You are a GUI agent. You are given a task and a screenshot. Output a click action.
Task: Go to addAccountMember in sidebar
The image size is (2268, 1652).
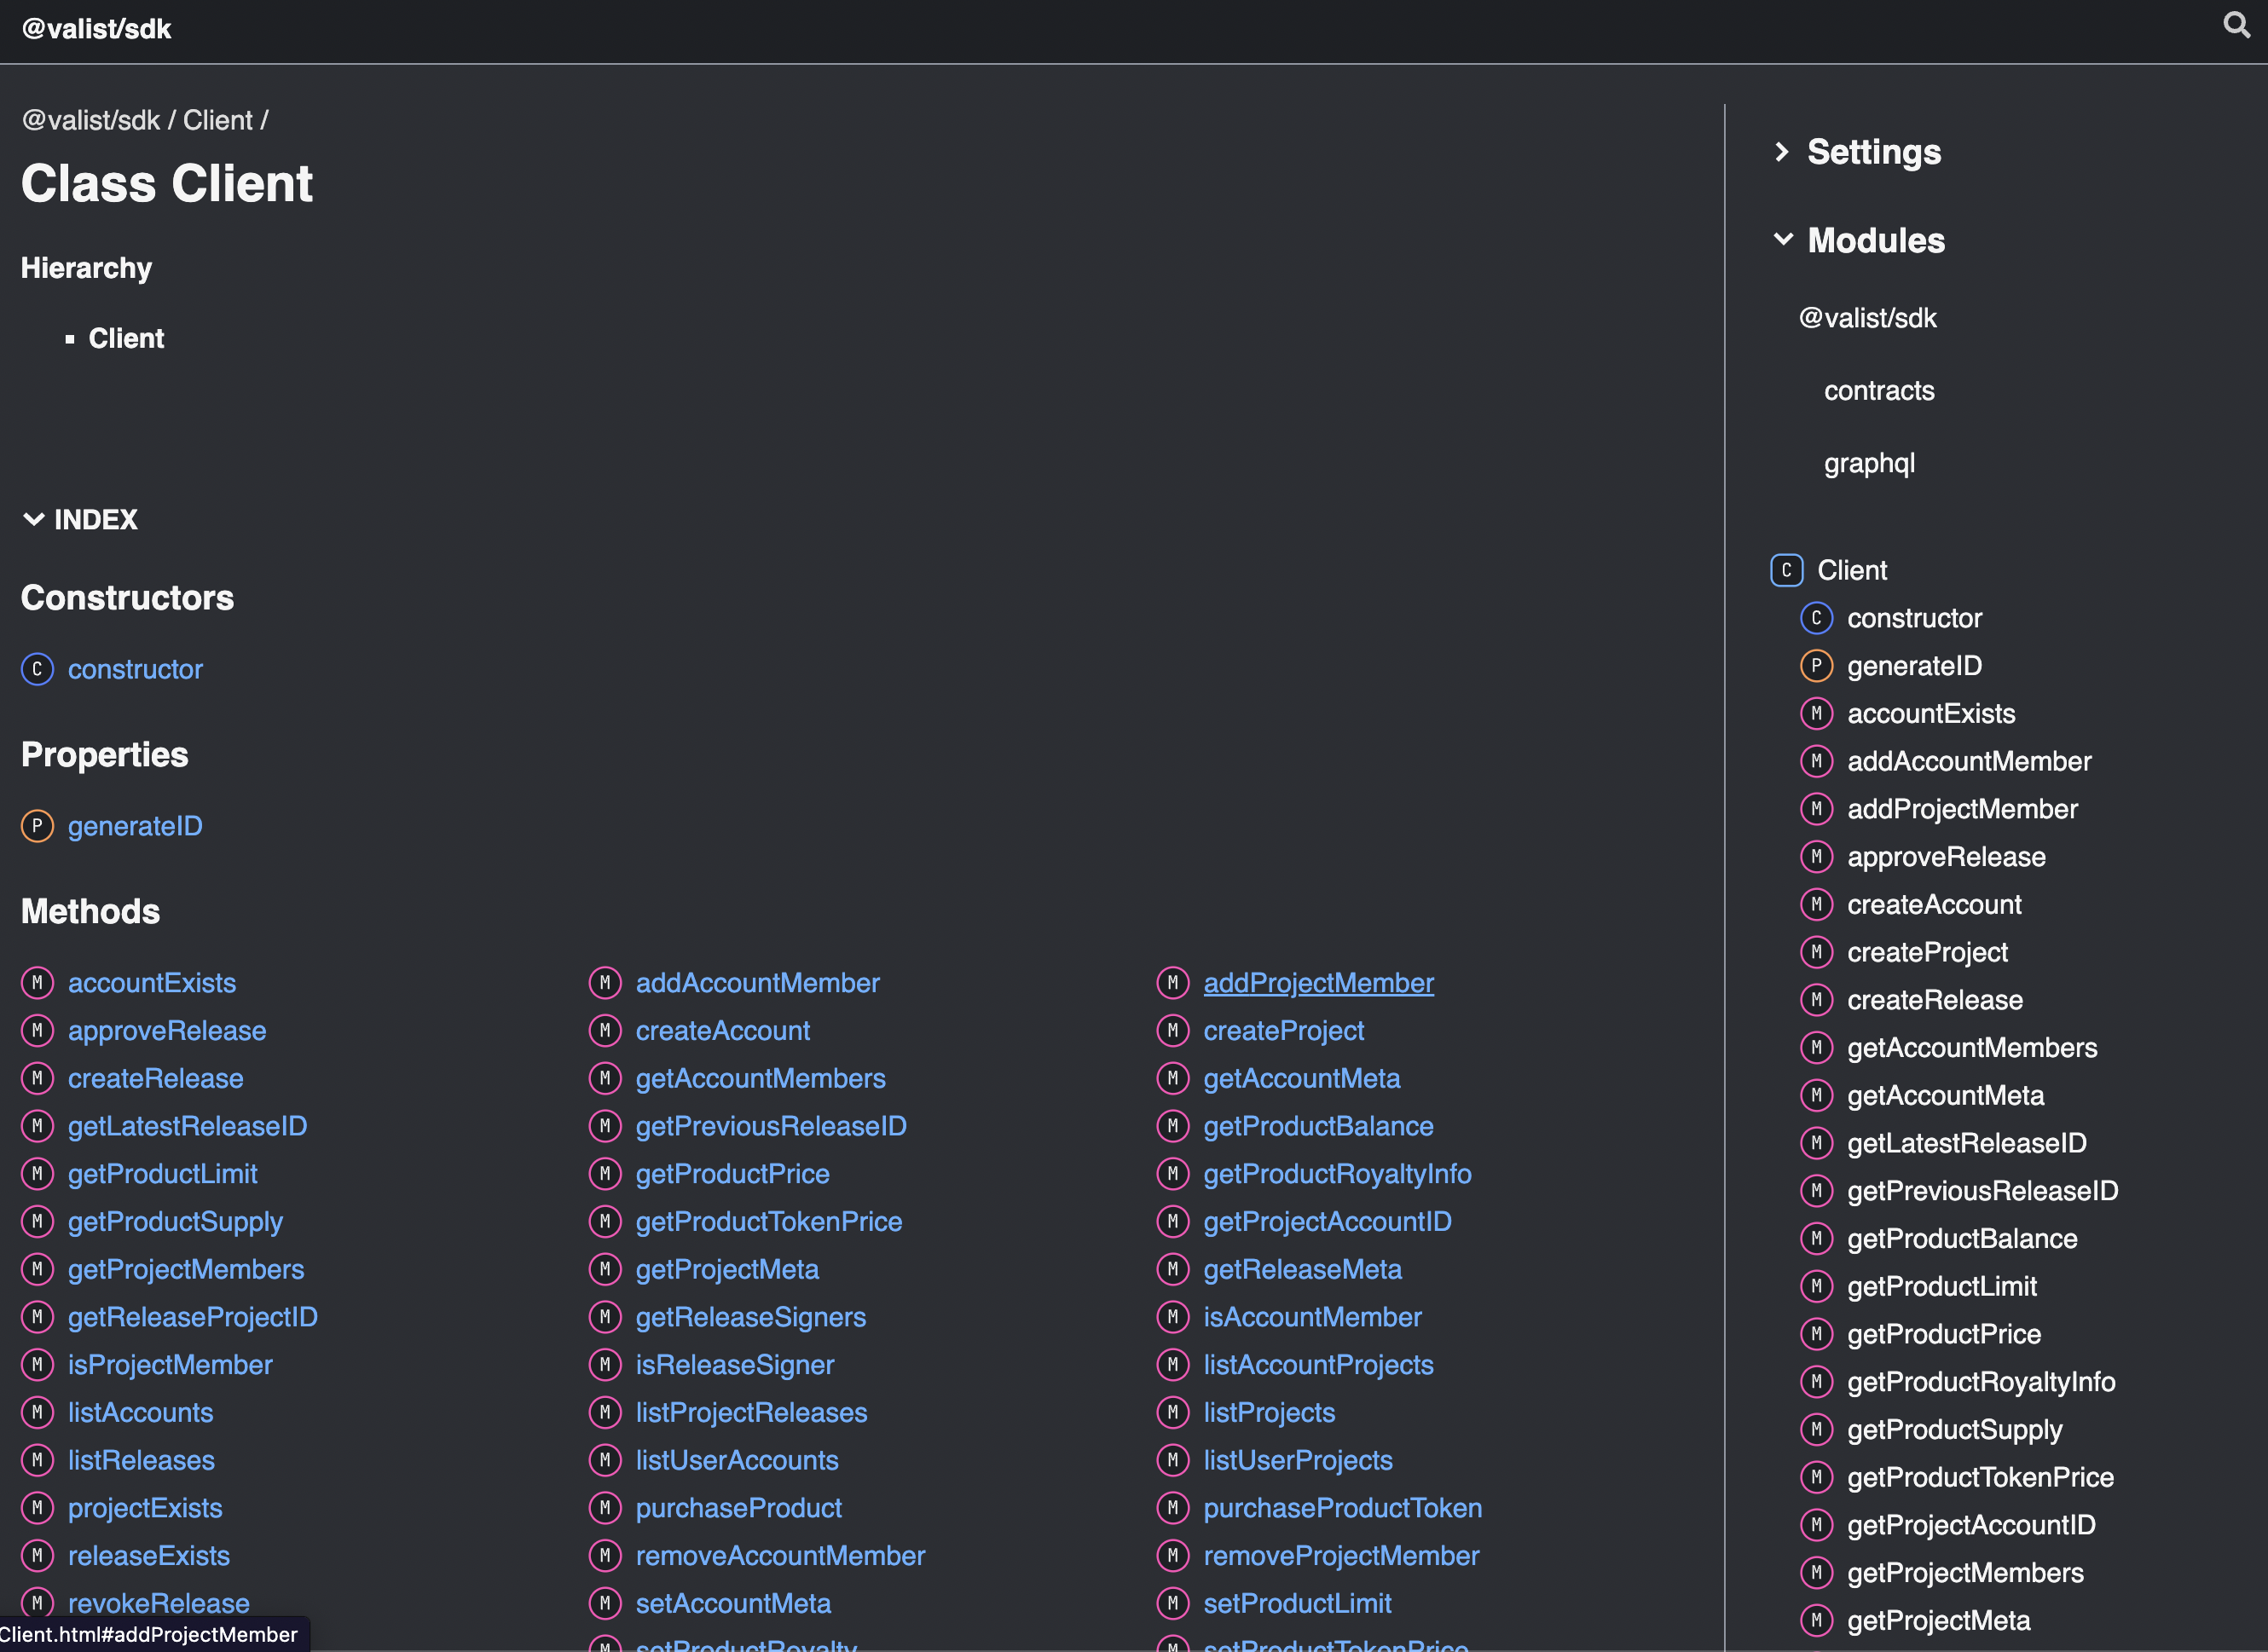(1969, 762)
